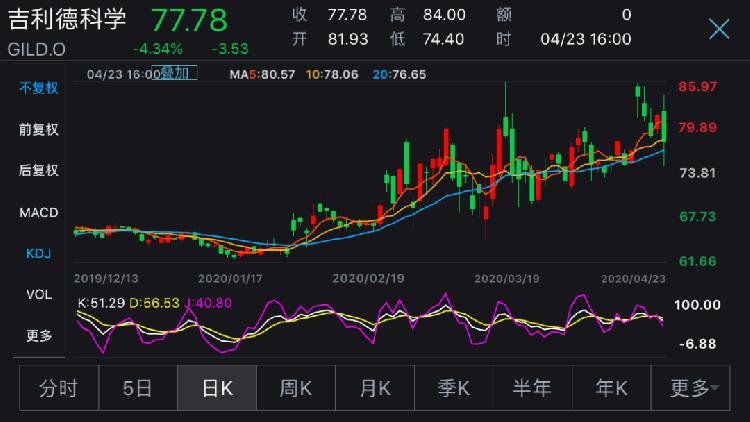Select the 周K weekly candlestick tab
The width and height of the screenshot is (750, 422).
(296, 388)
